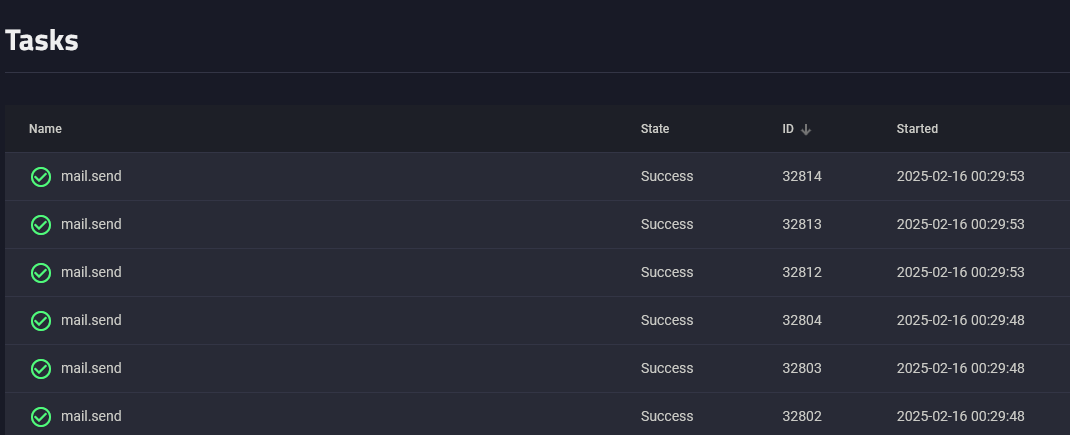Select task ID 32803 cell
This screenshot has height=435, width=1070.
point(802,368)
